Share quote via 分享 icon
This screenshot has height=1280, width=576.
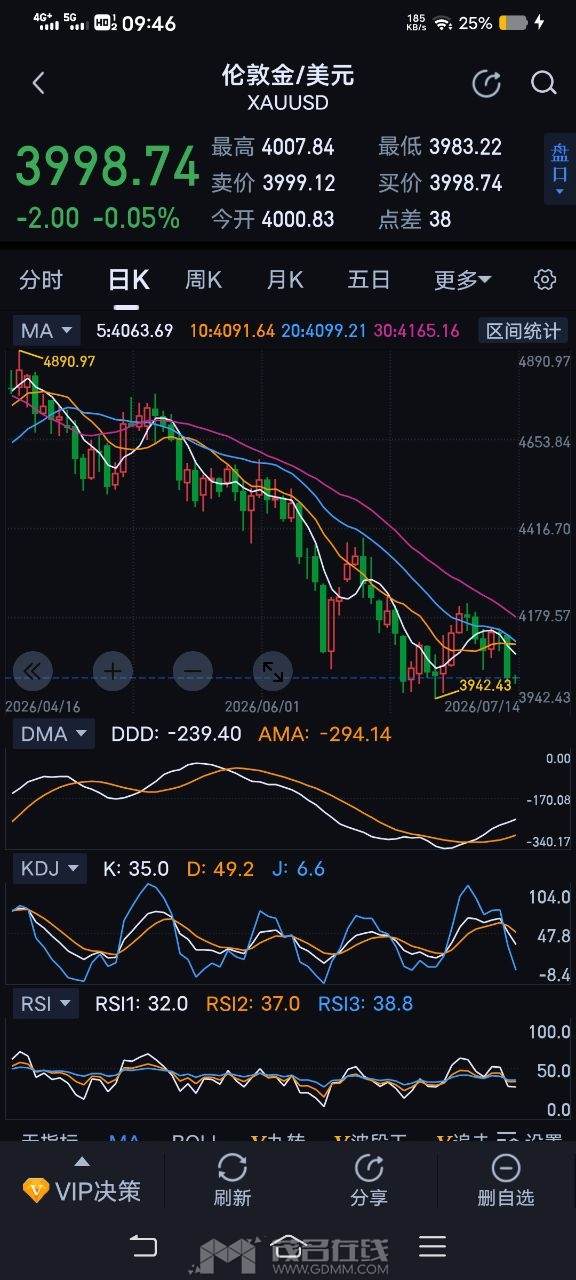(x=369, y=1179)
